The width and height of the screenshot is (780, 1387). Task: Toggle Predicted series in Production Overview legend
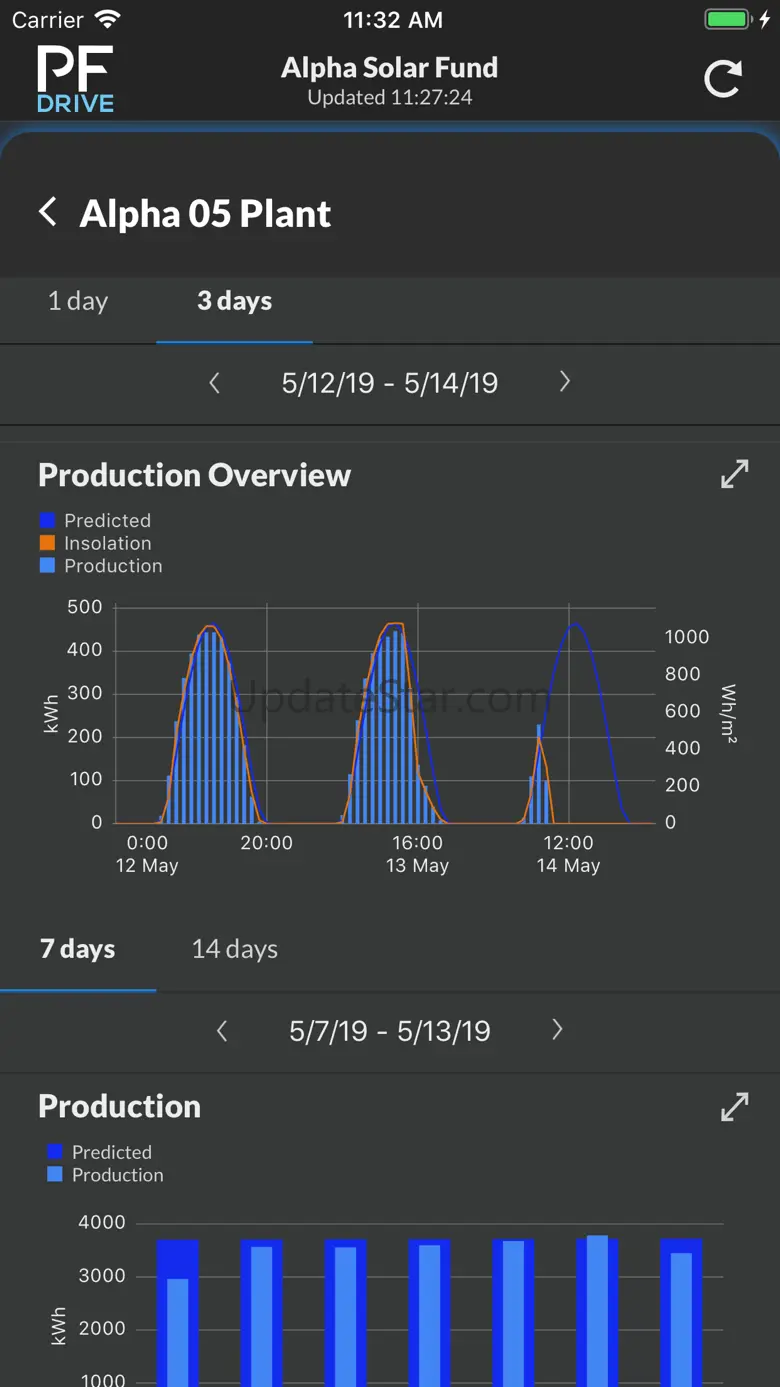[x=107, y=520]
